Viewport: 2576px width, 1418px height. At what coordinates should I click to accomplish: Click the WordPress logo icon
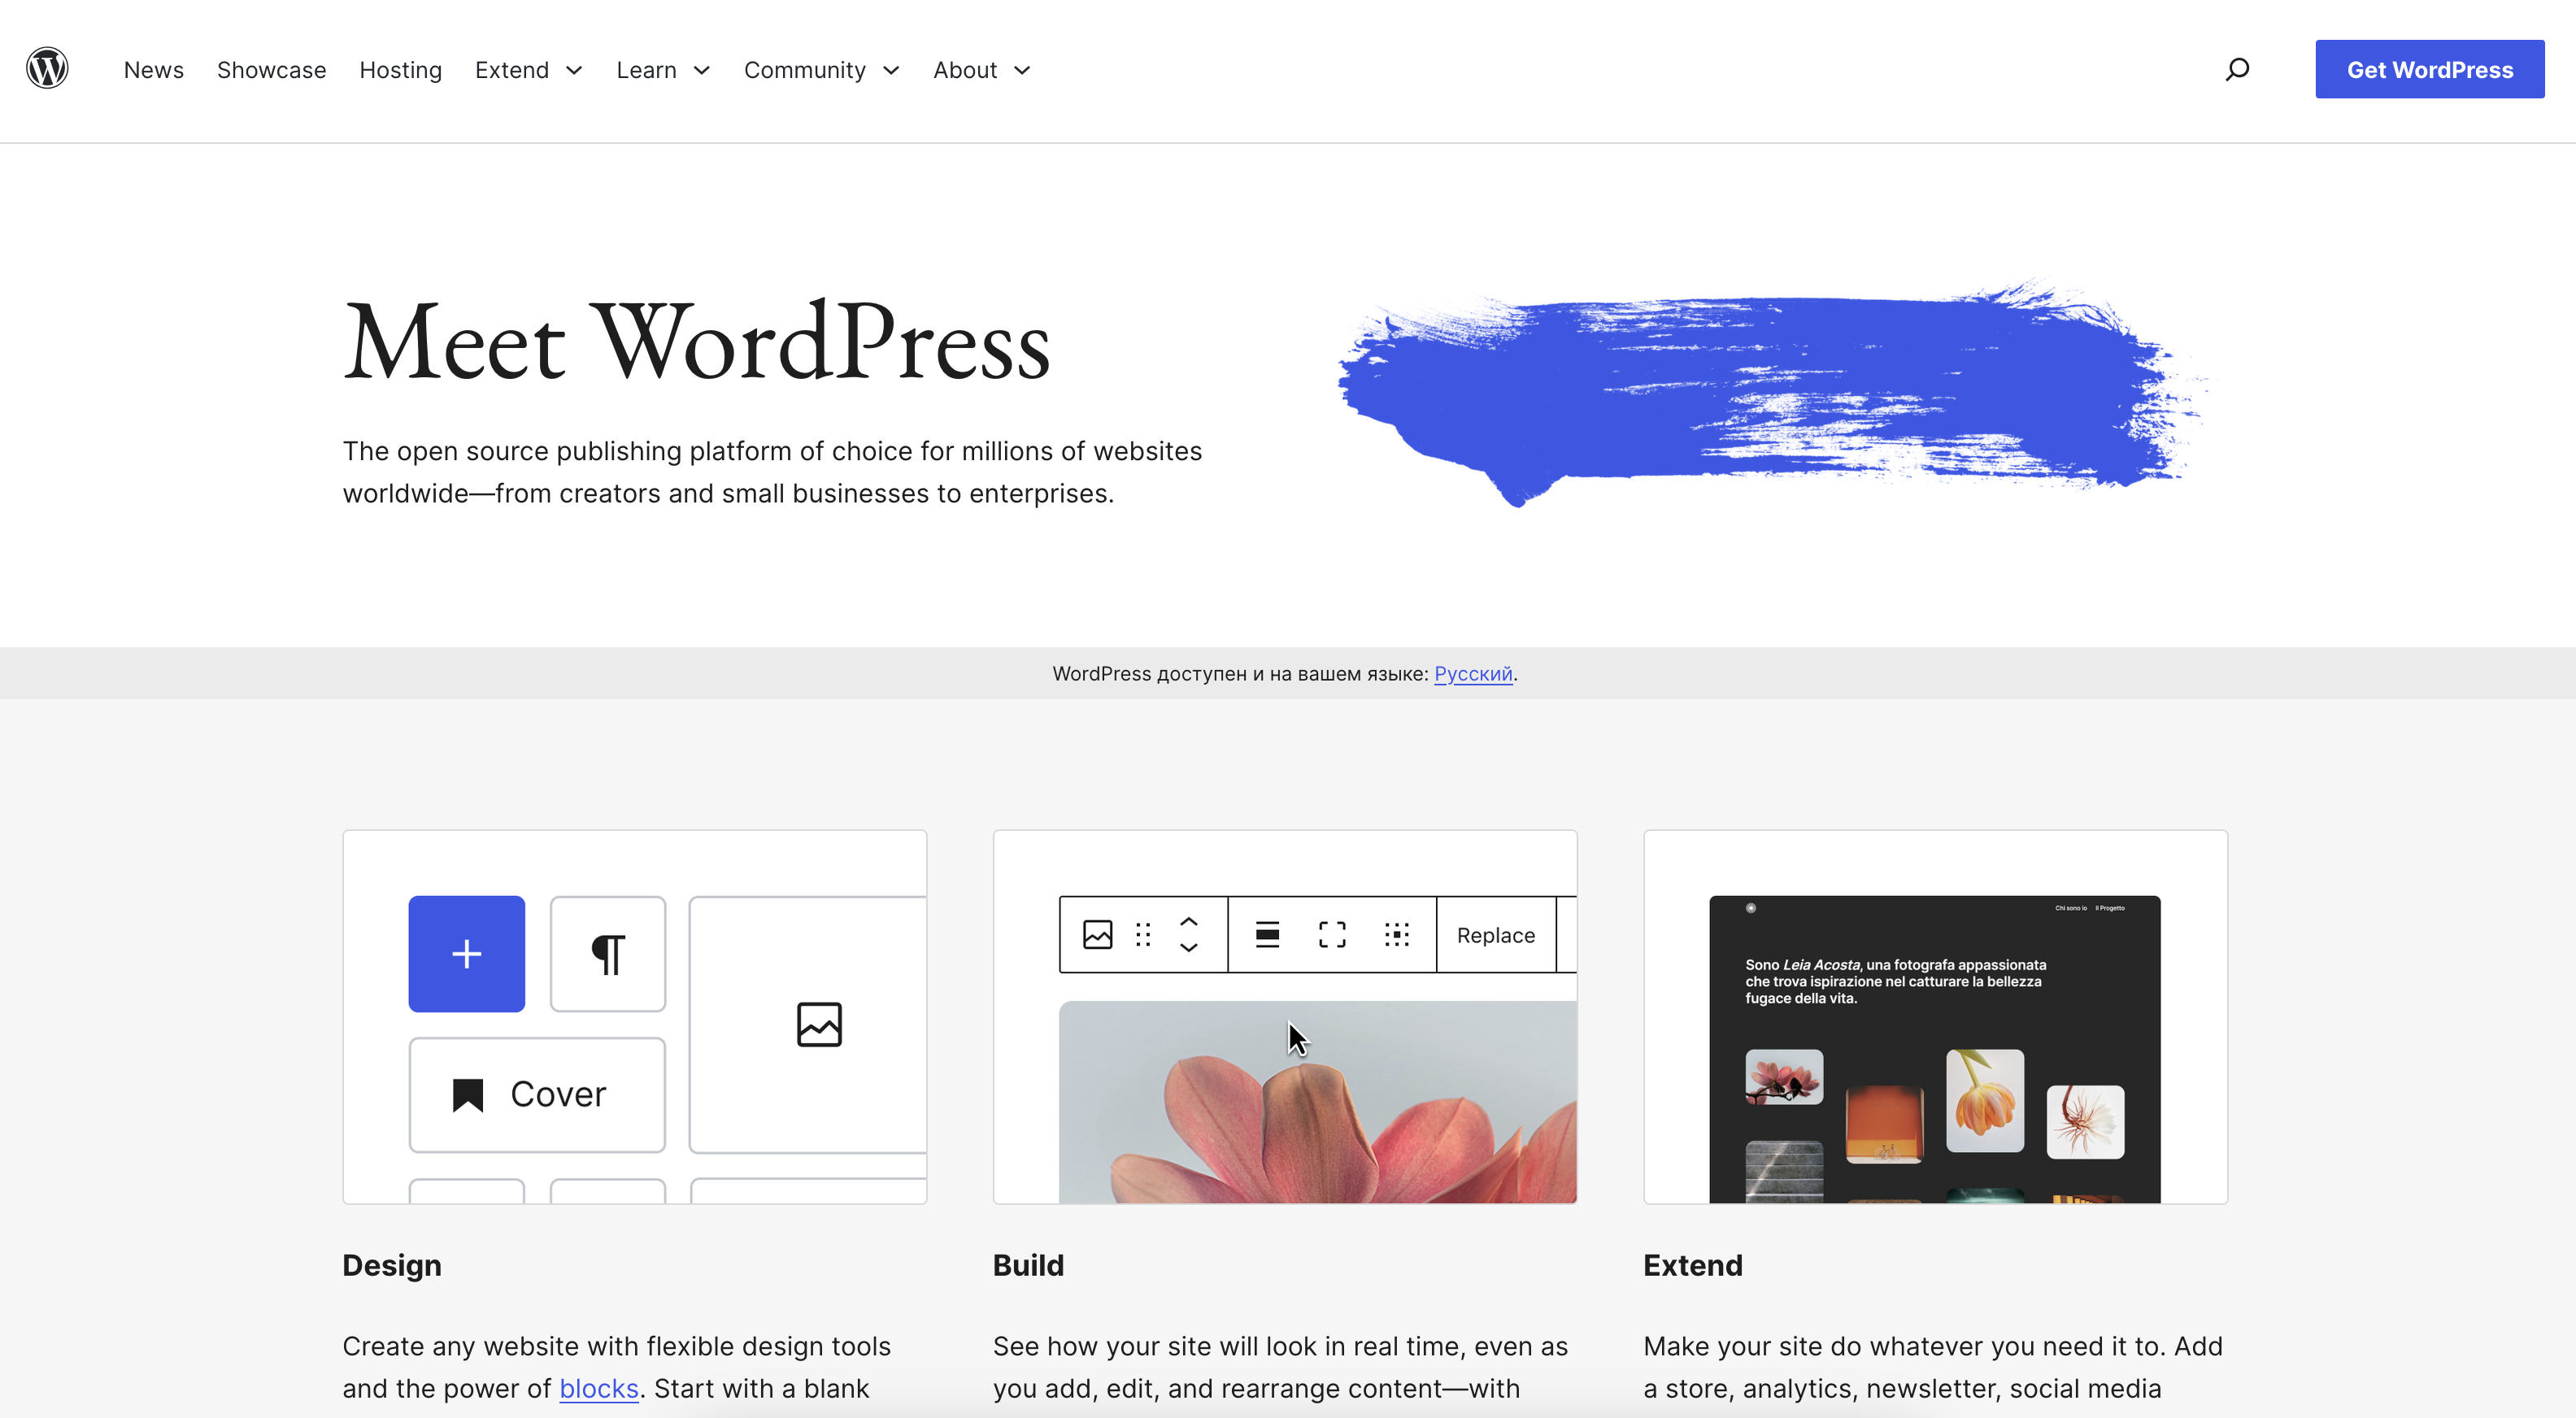coord(47,68)
